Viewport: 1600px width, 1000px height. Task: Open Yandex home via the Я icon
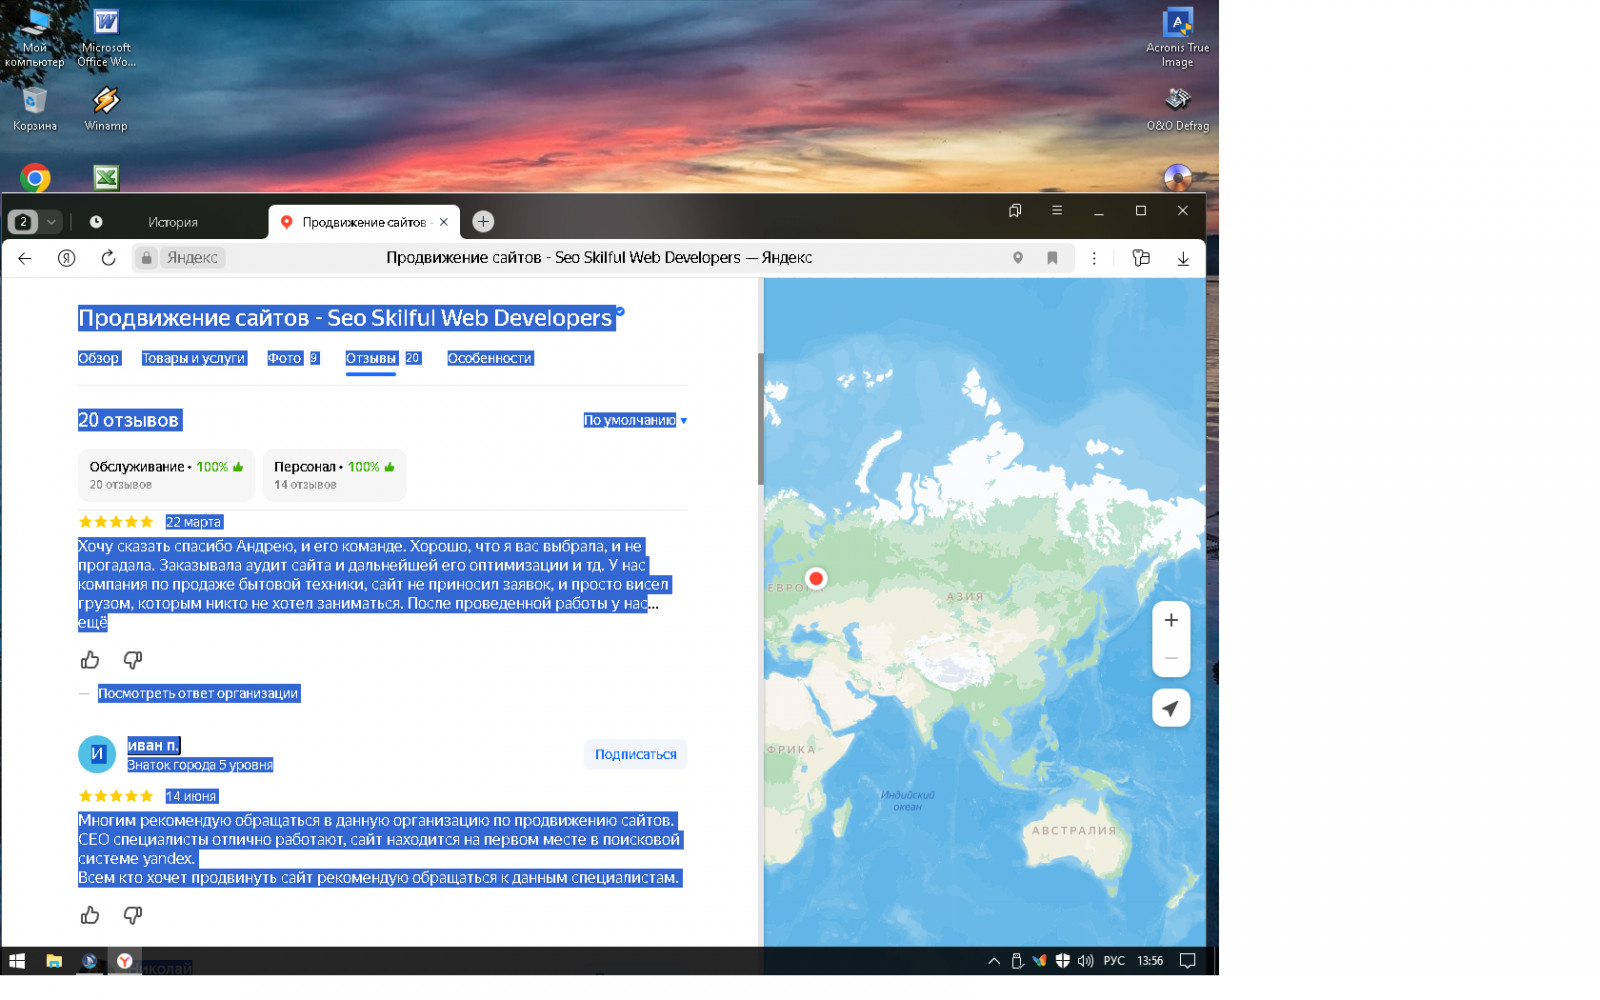[66, 258]
